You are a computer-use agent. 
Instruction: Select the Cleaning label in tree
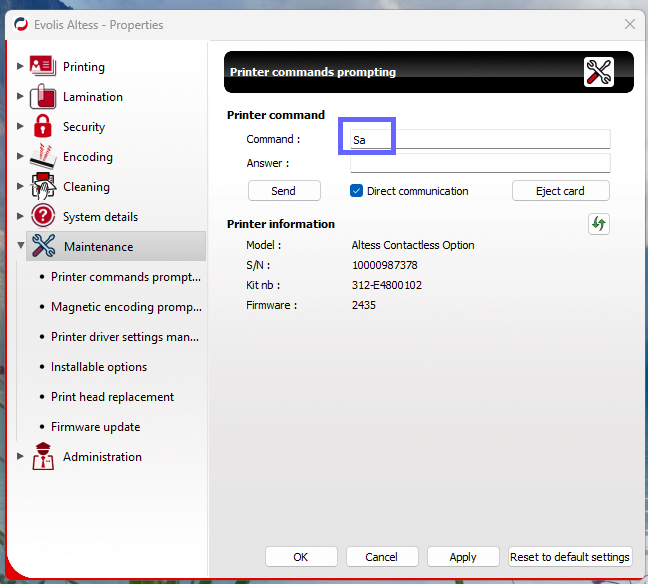point(86,187)
